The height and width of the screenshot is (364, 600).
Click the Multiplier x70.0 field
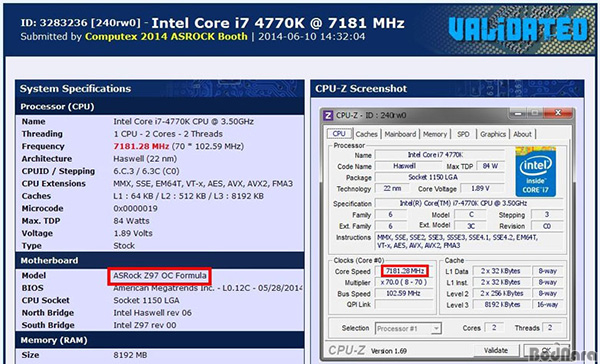click(x=404, y=282)
